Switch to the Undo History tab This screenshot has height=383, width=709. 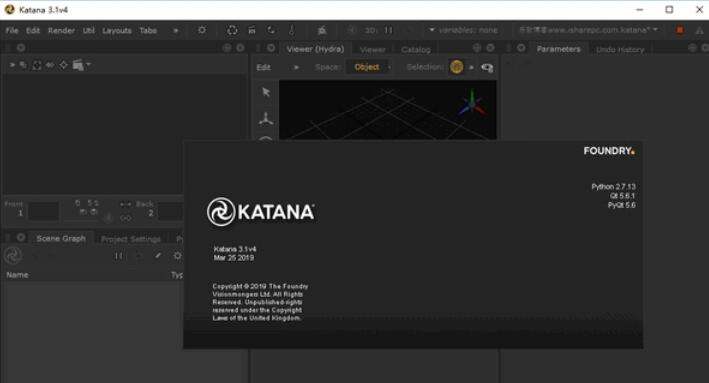point(620,49)
